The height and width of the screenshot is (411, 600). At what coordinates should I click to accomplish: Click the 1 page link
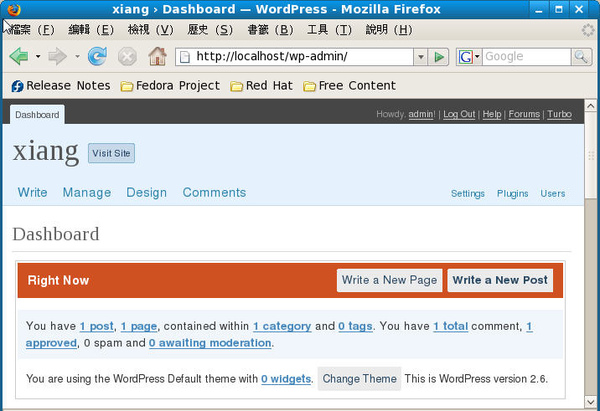(x=139, y=326)
